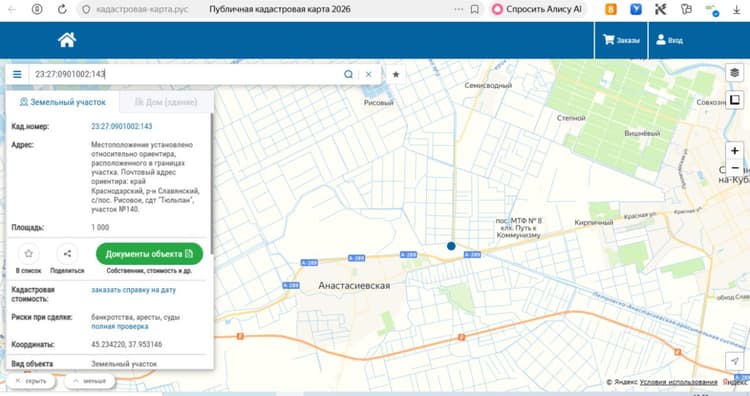This screenshot has height=396, width=750.
Task: Go to the site home icon
Action: click(x=67, y=40)
